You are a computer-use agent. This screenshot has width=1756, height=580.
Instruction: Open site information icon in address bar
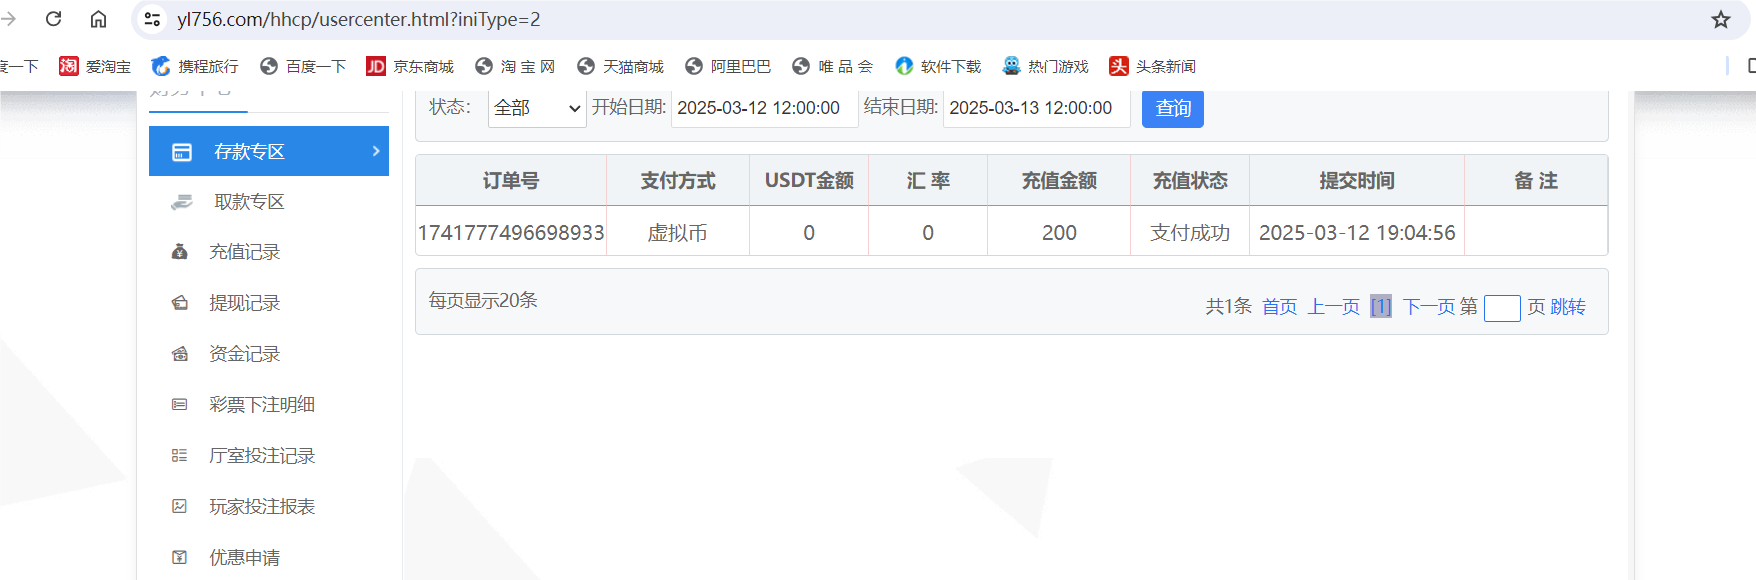click(152, 19)
